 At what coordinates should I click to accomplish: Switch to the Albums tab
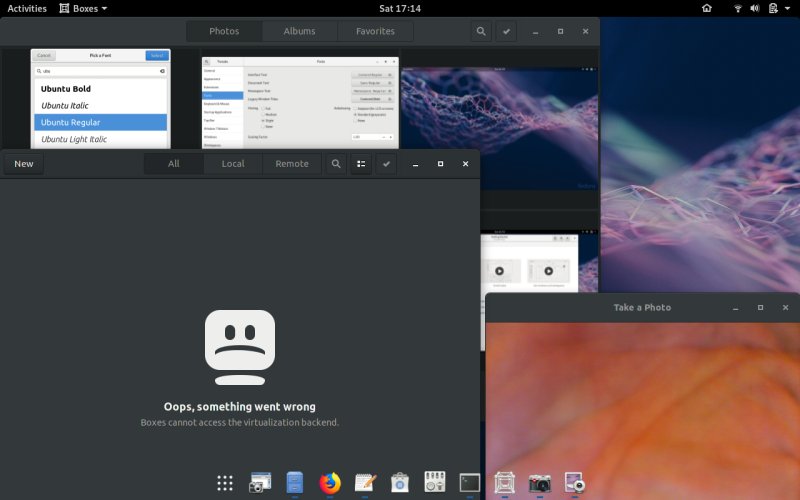coord(299,31)
